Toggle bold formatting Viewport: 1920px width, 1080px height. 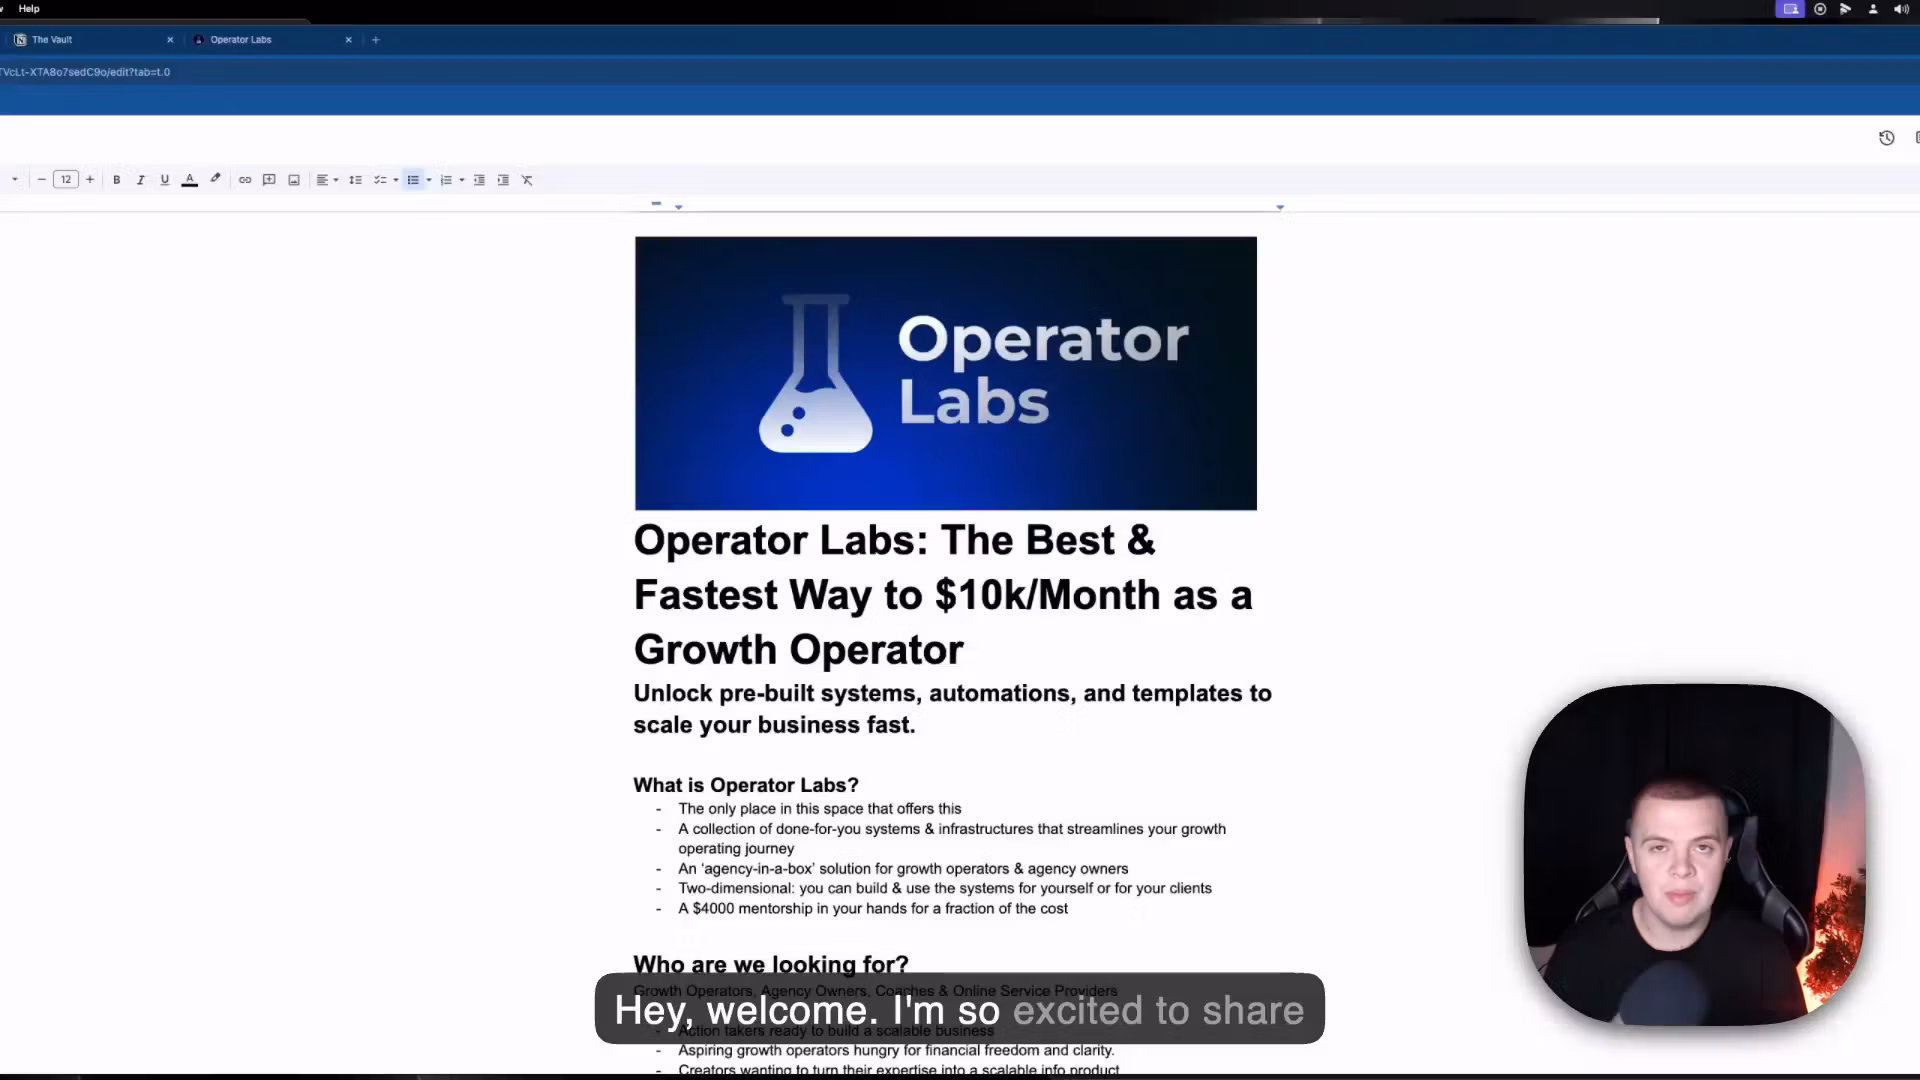click(116, 180)
